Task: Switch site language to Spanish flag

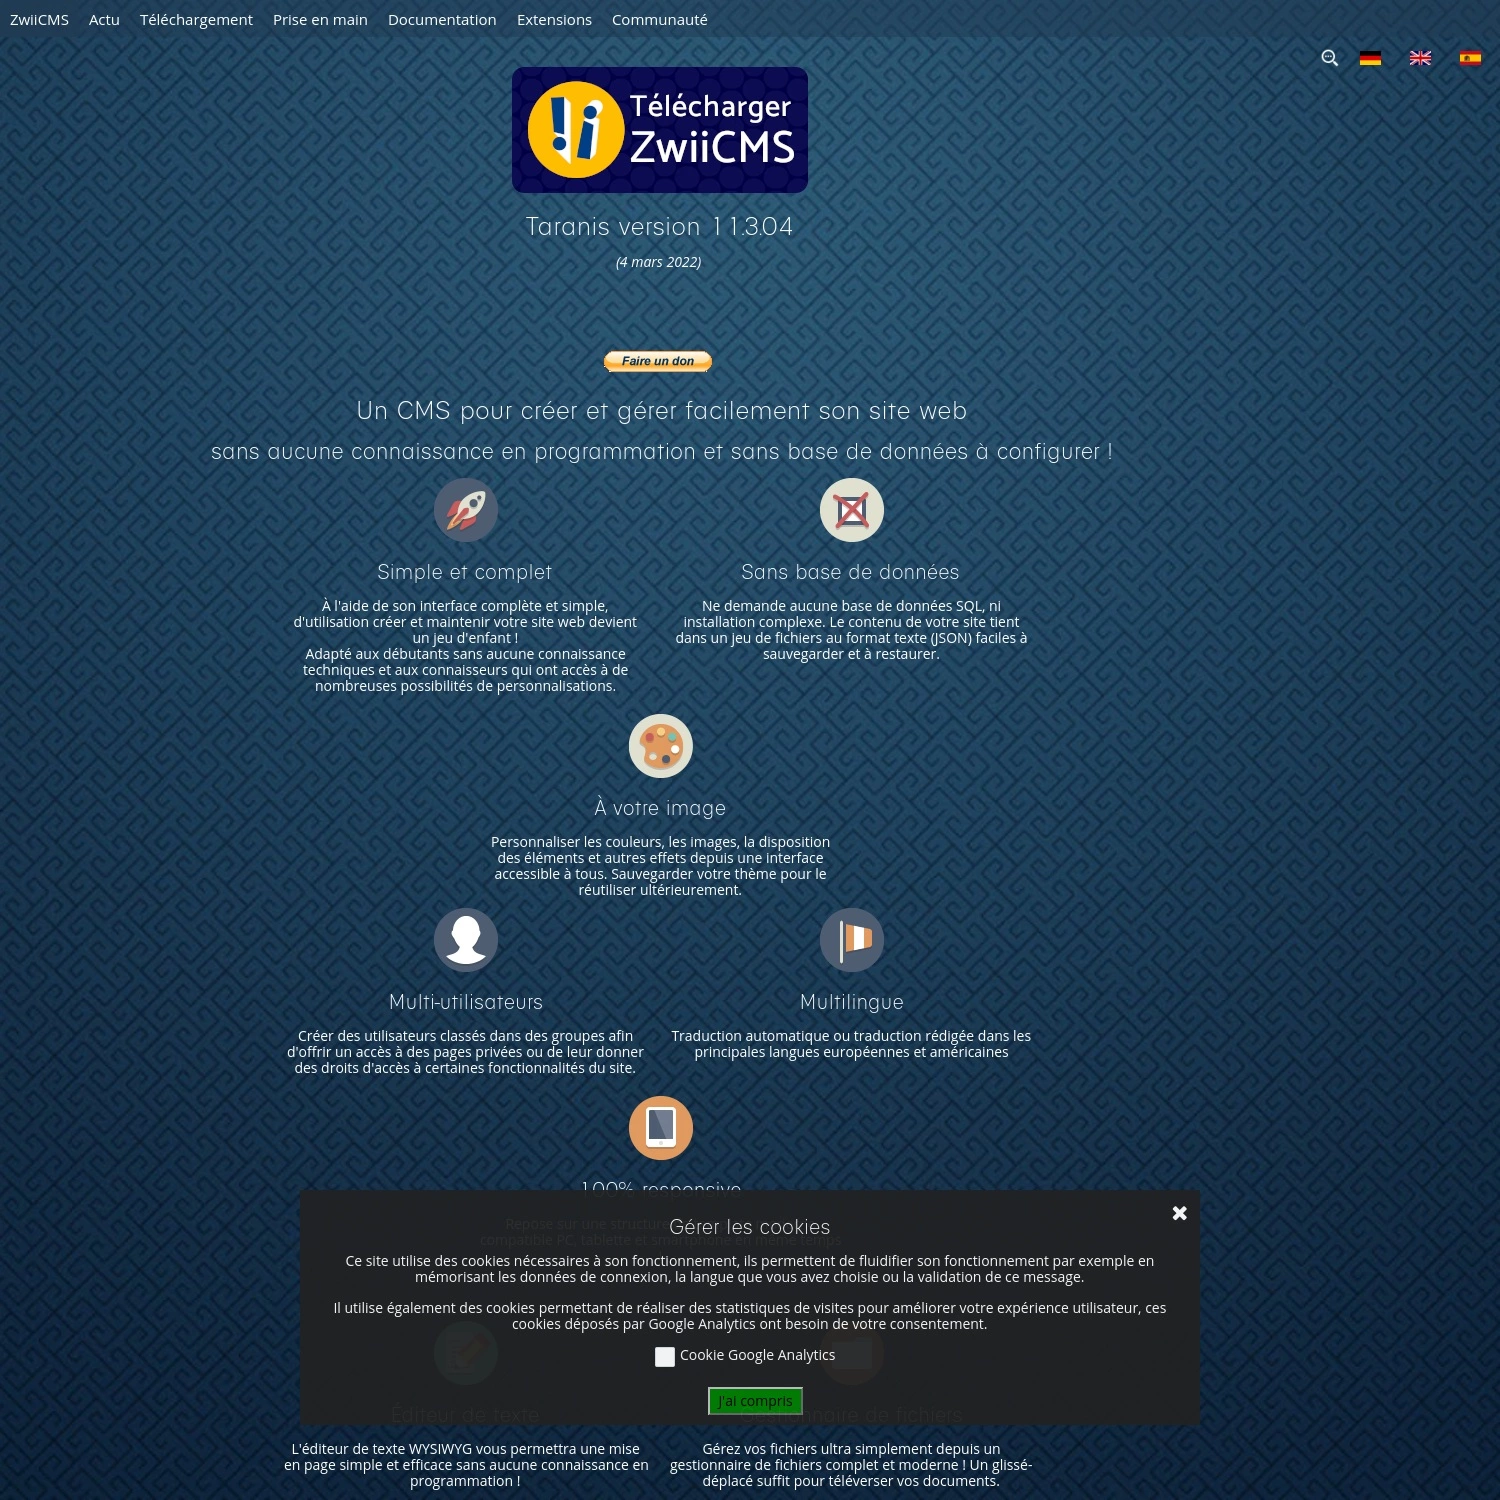Action: tap(1470, 58)
